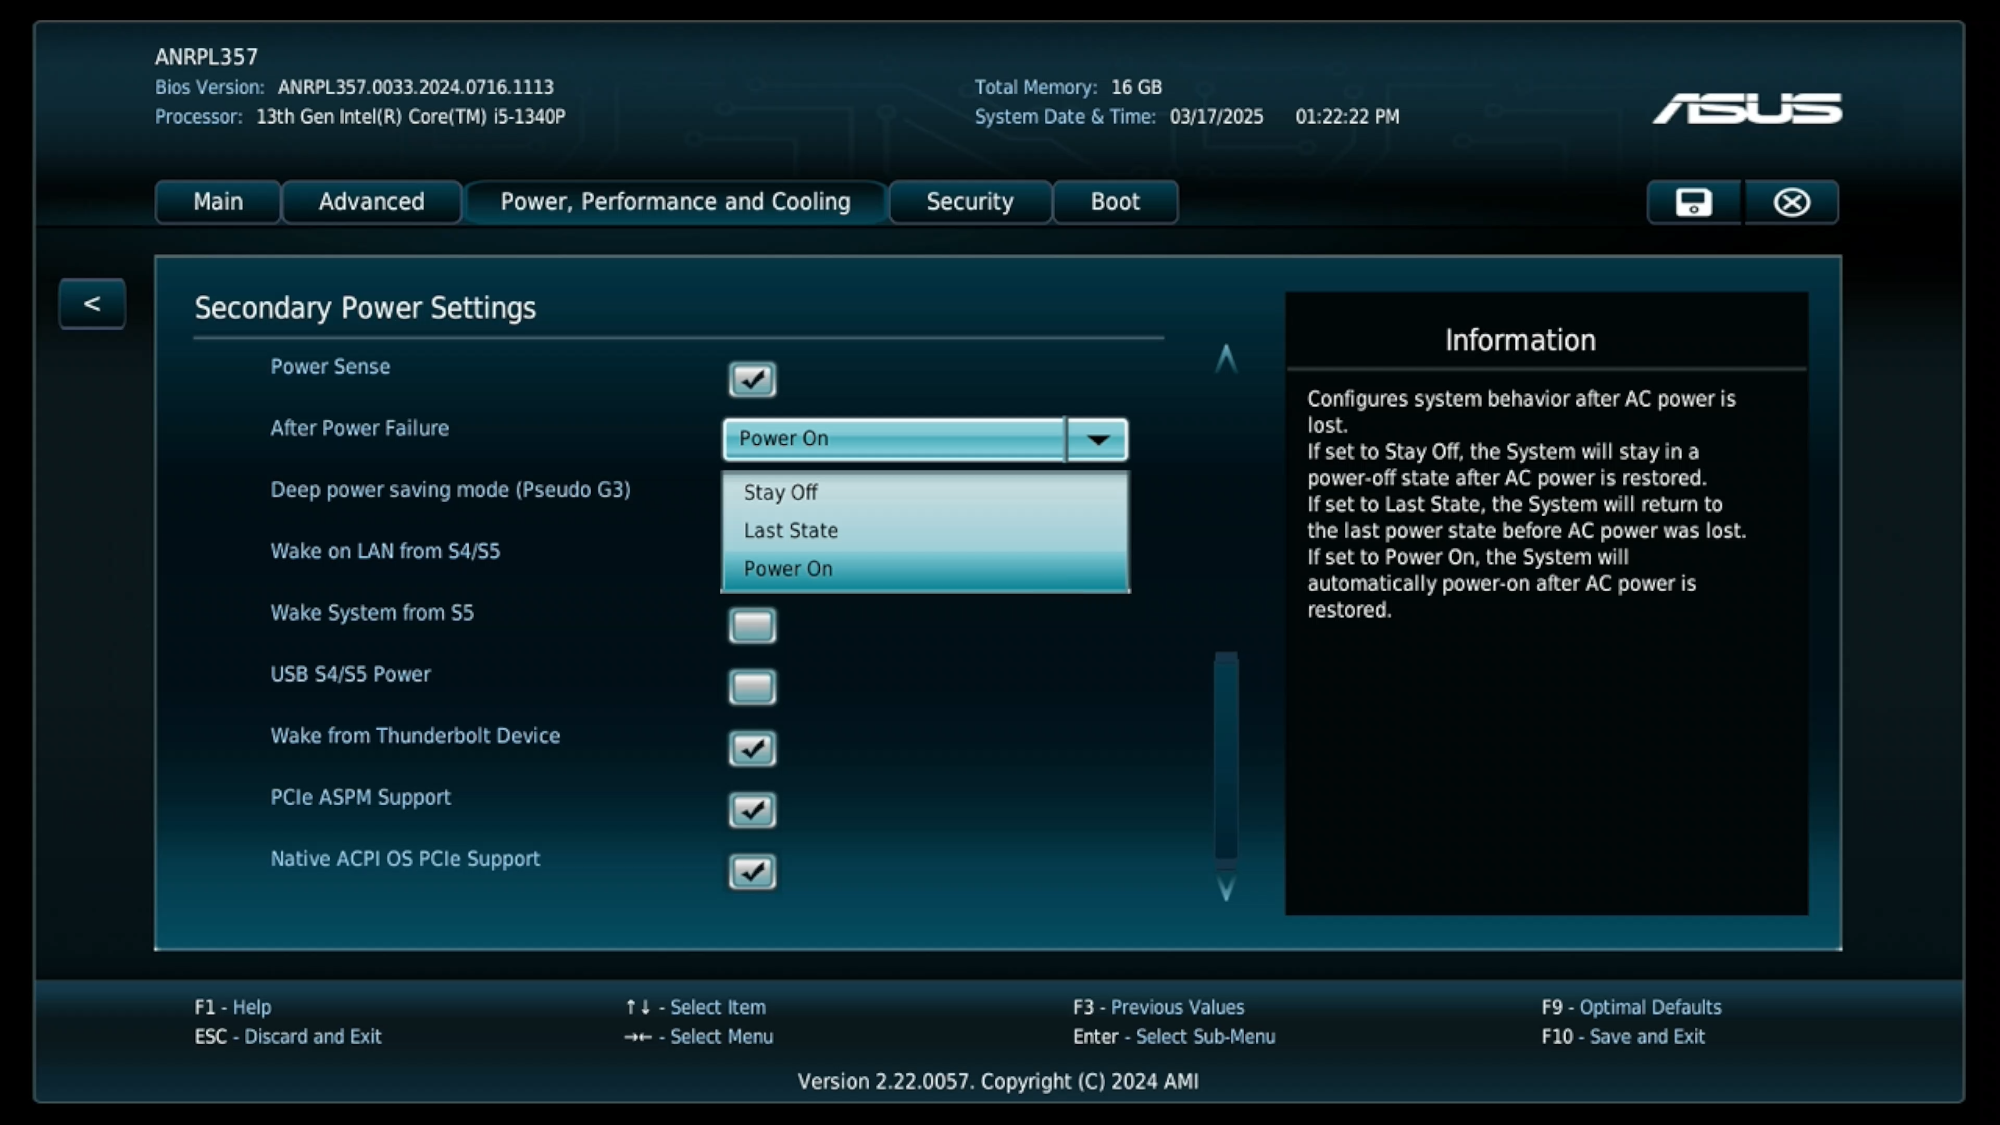Click the F10 - Save and Exit hint
Screen dimensions: 2000x1125
(1623, 1037)
